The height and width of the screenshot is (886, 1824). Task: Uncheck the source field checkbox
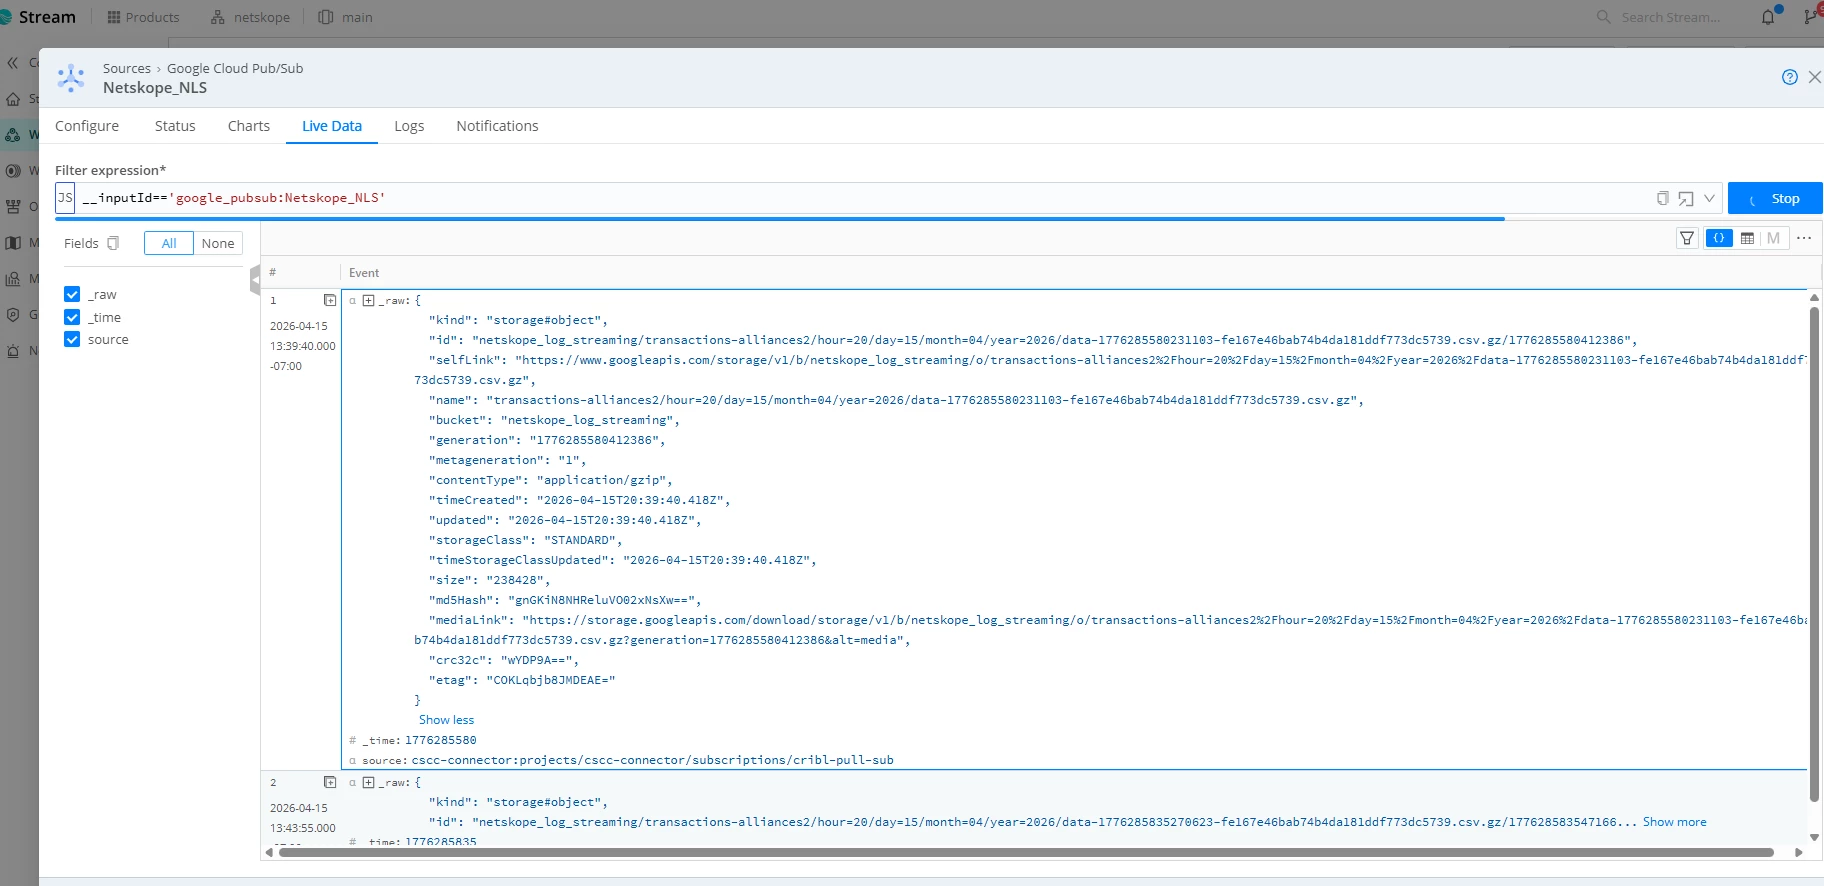pos(72,339)
